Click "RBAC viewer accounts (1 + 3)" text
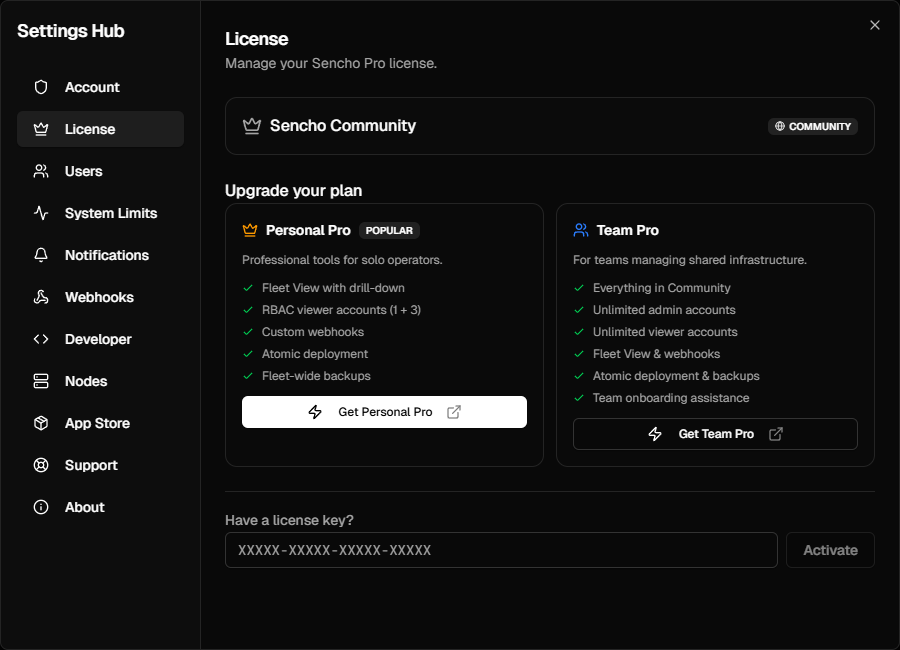Image resolution: width=900 pixels, height=650 pixels. (342, 310)
